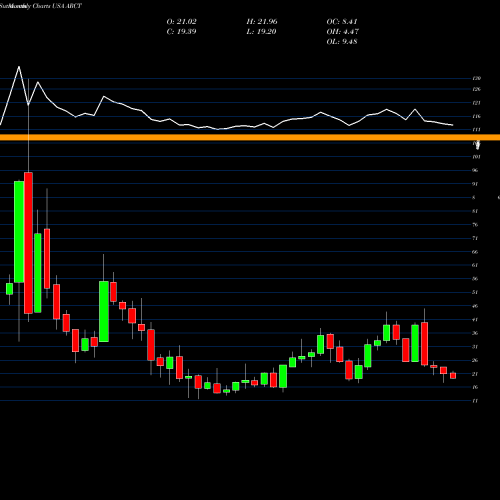
Task: Click the 61 price axis label
Action: tap(475, 265)
